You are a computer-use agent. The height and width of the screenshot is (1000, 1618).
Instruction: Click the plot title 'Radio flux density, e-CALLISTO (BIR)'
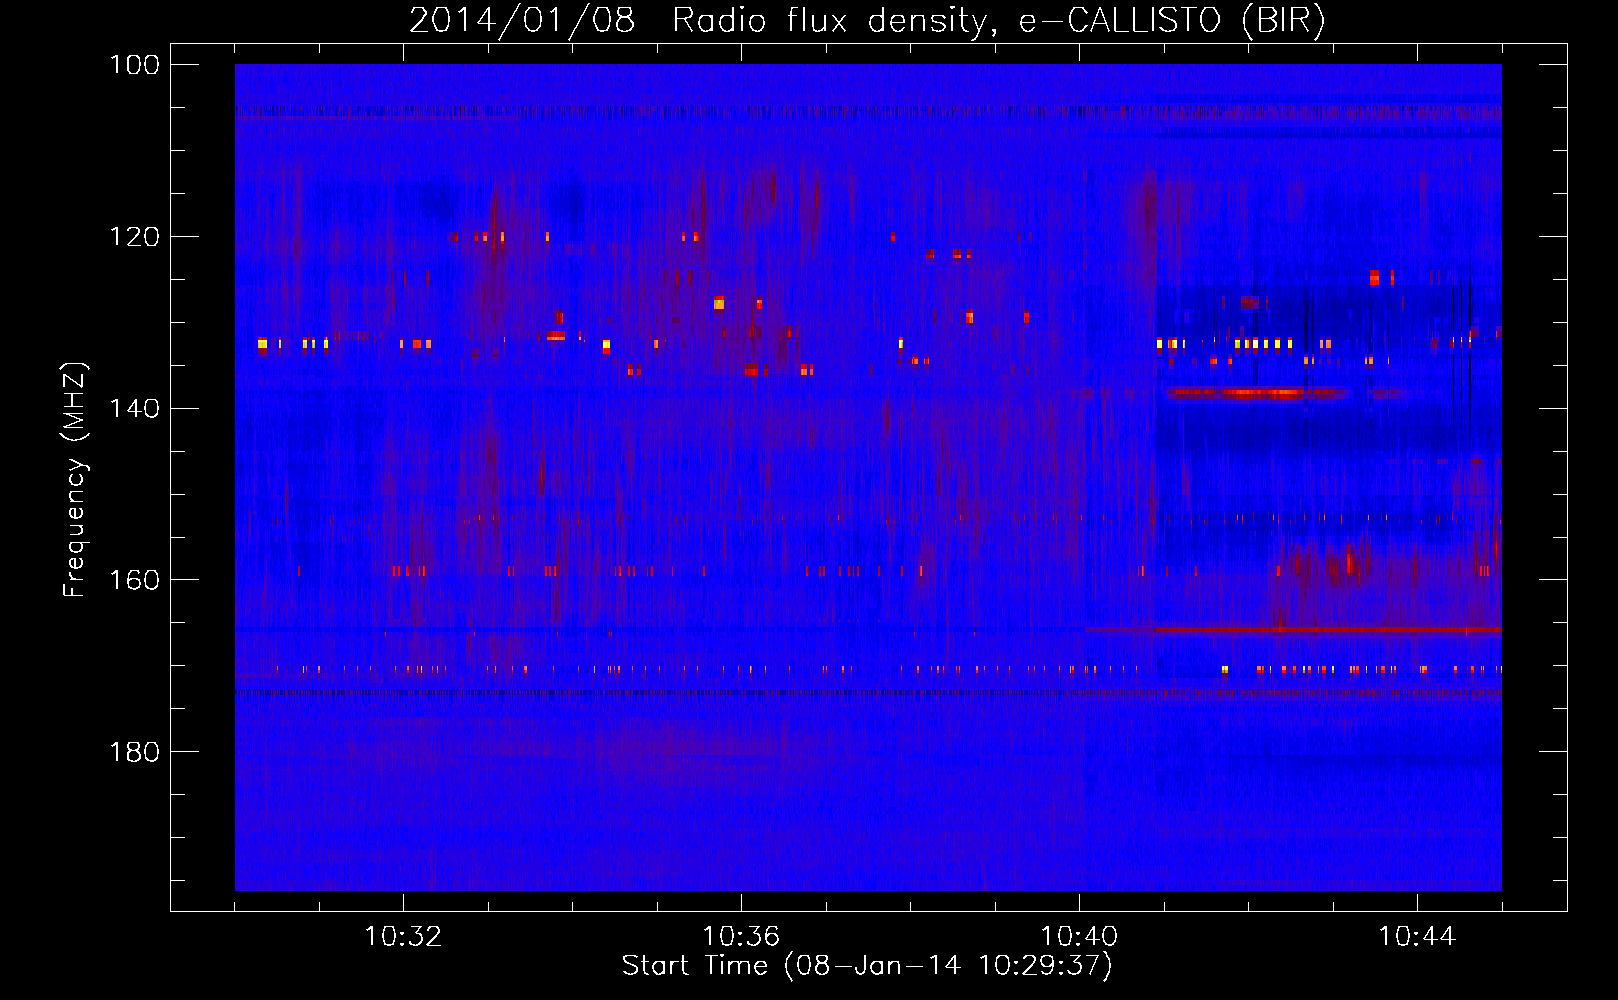[x=998, y=20]
